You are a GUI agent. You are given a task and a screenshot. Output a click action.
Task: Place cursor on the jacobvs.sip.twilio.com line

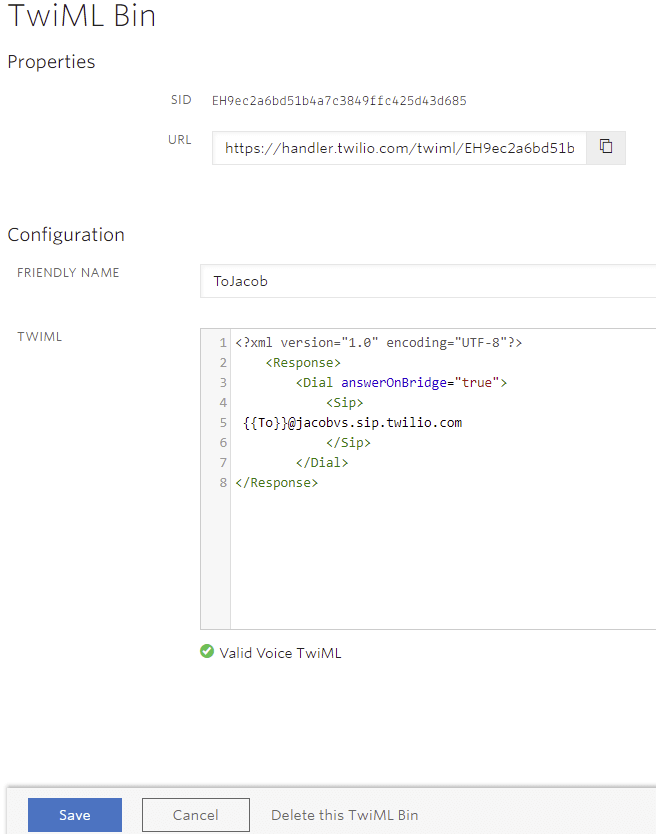coord(353,423)
